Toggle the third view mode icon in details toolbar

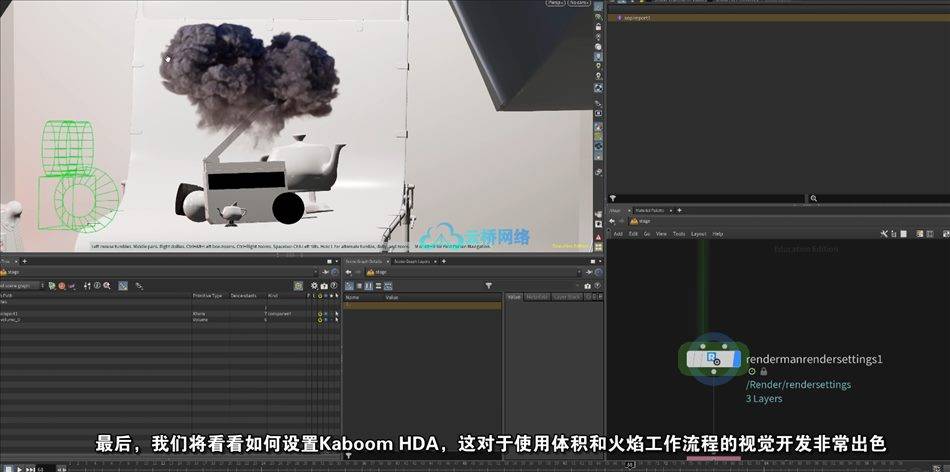point(368,285)
